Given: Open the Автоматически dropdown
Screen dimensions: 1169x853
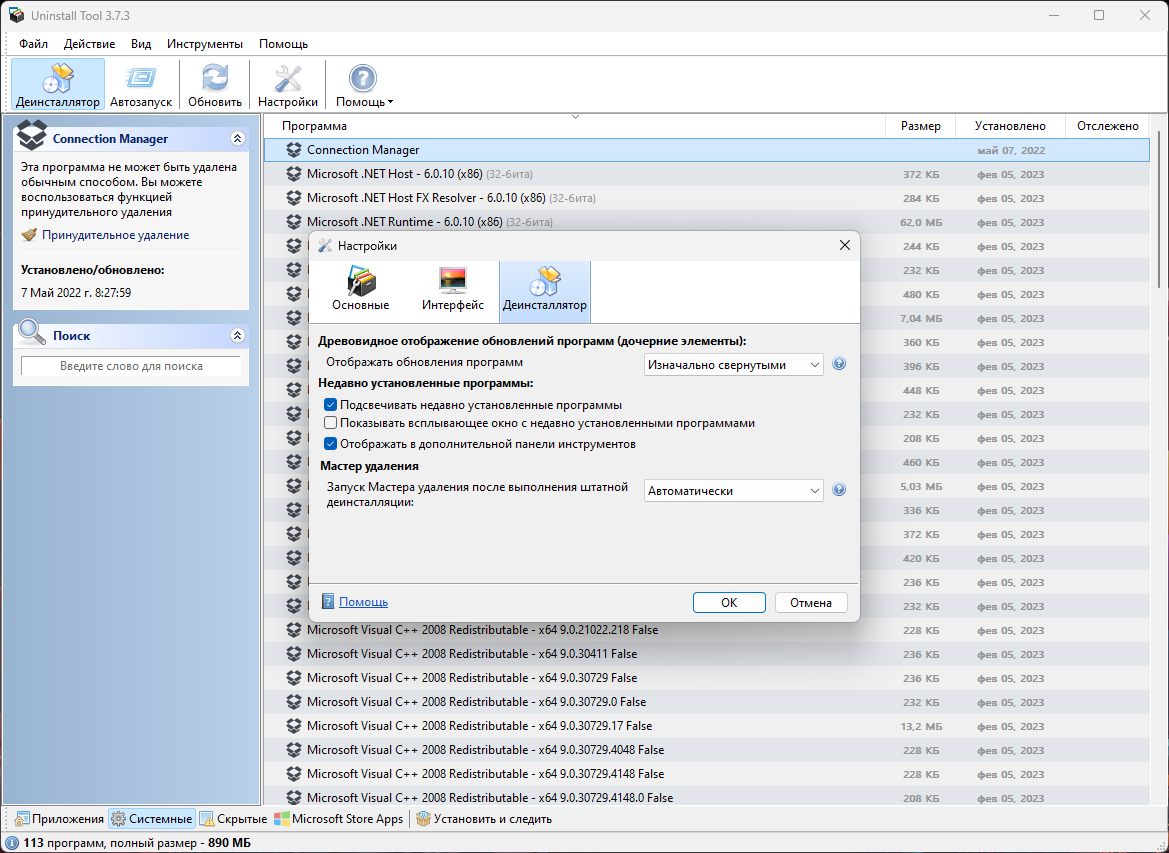Looking at the screenshot, I should pos(734,491).
